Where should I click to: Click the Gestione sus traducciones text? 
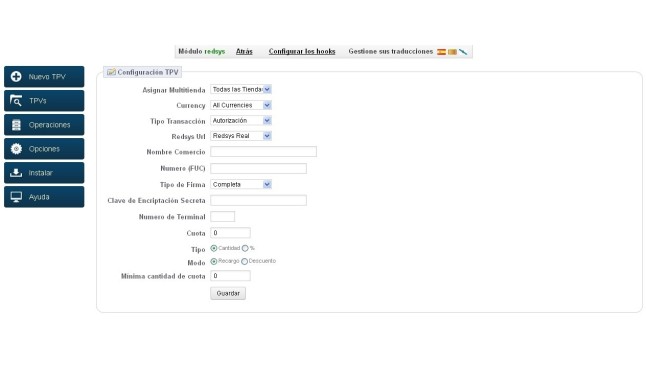391,52
